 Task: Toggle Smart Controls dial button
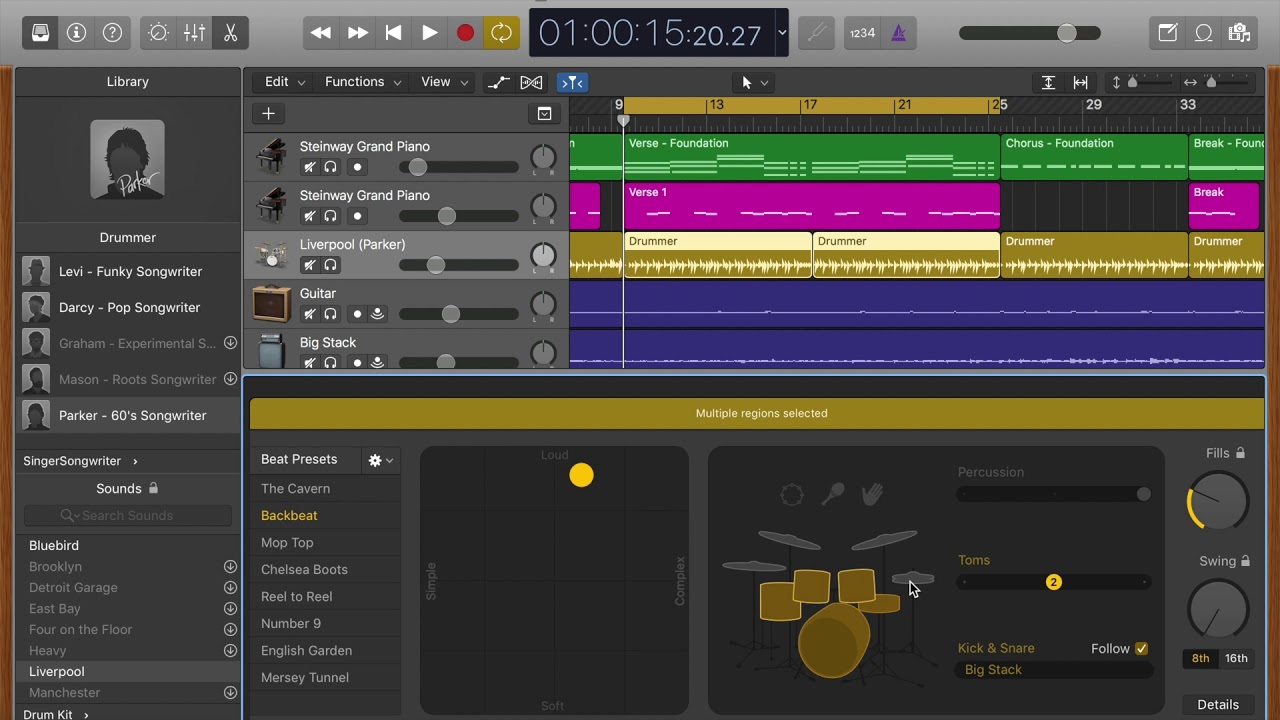(158, 33)
